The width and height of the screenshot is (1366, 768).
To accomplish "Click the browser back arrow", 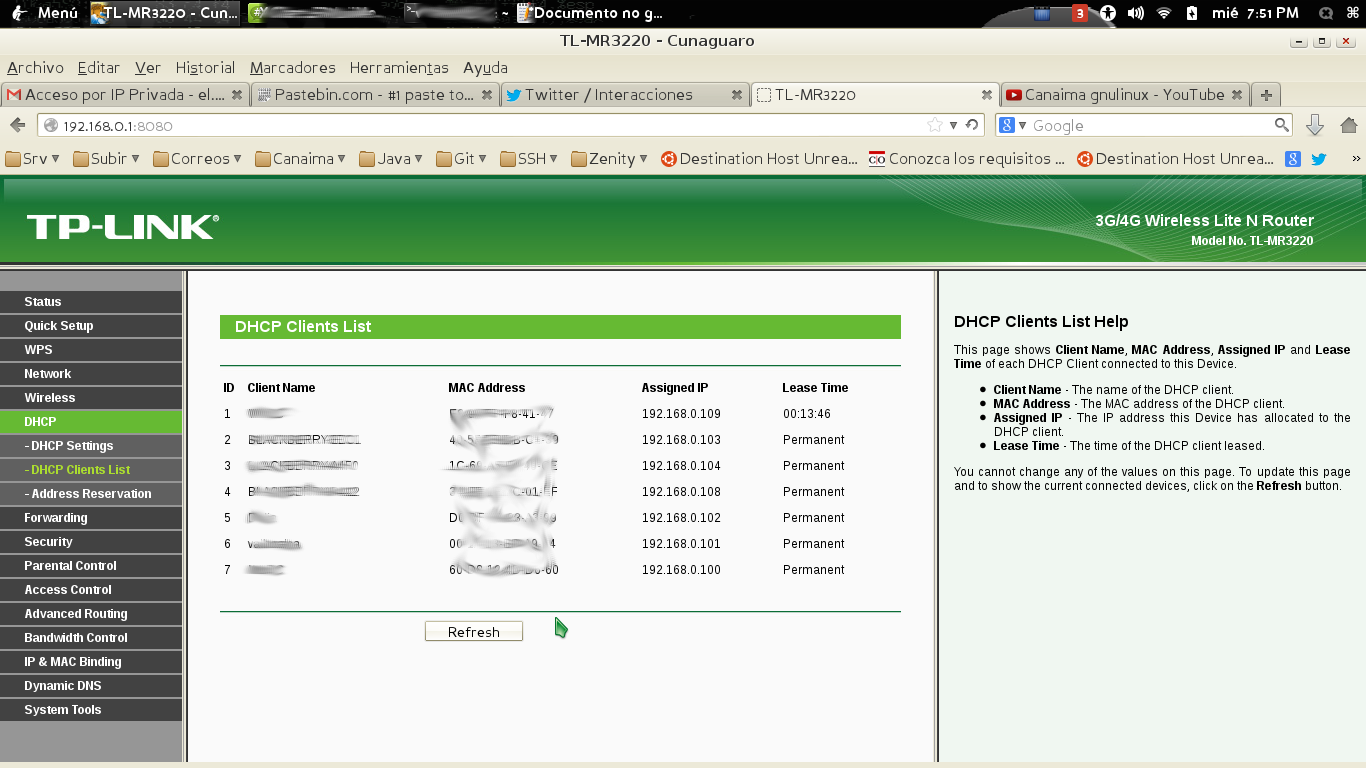I will click(x=17, y=125).
